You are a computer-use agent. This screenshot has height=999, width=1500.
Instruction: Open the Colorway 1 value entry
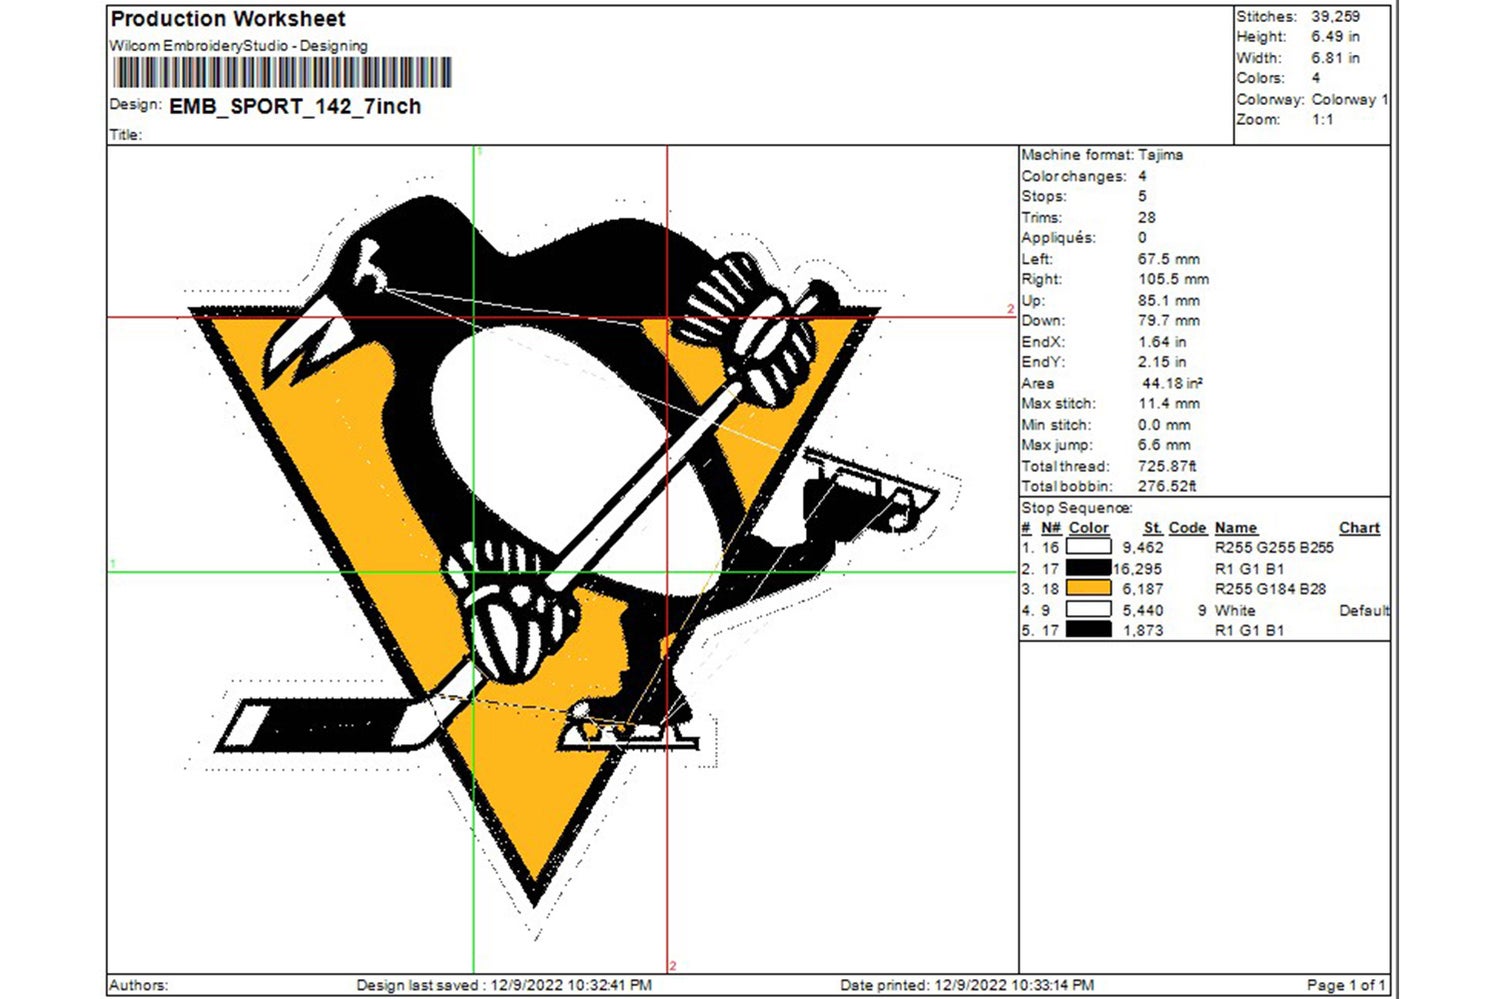tap(1348, 99)
